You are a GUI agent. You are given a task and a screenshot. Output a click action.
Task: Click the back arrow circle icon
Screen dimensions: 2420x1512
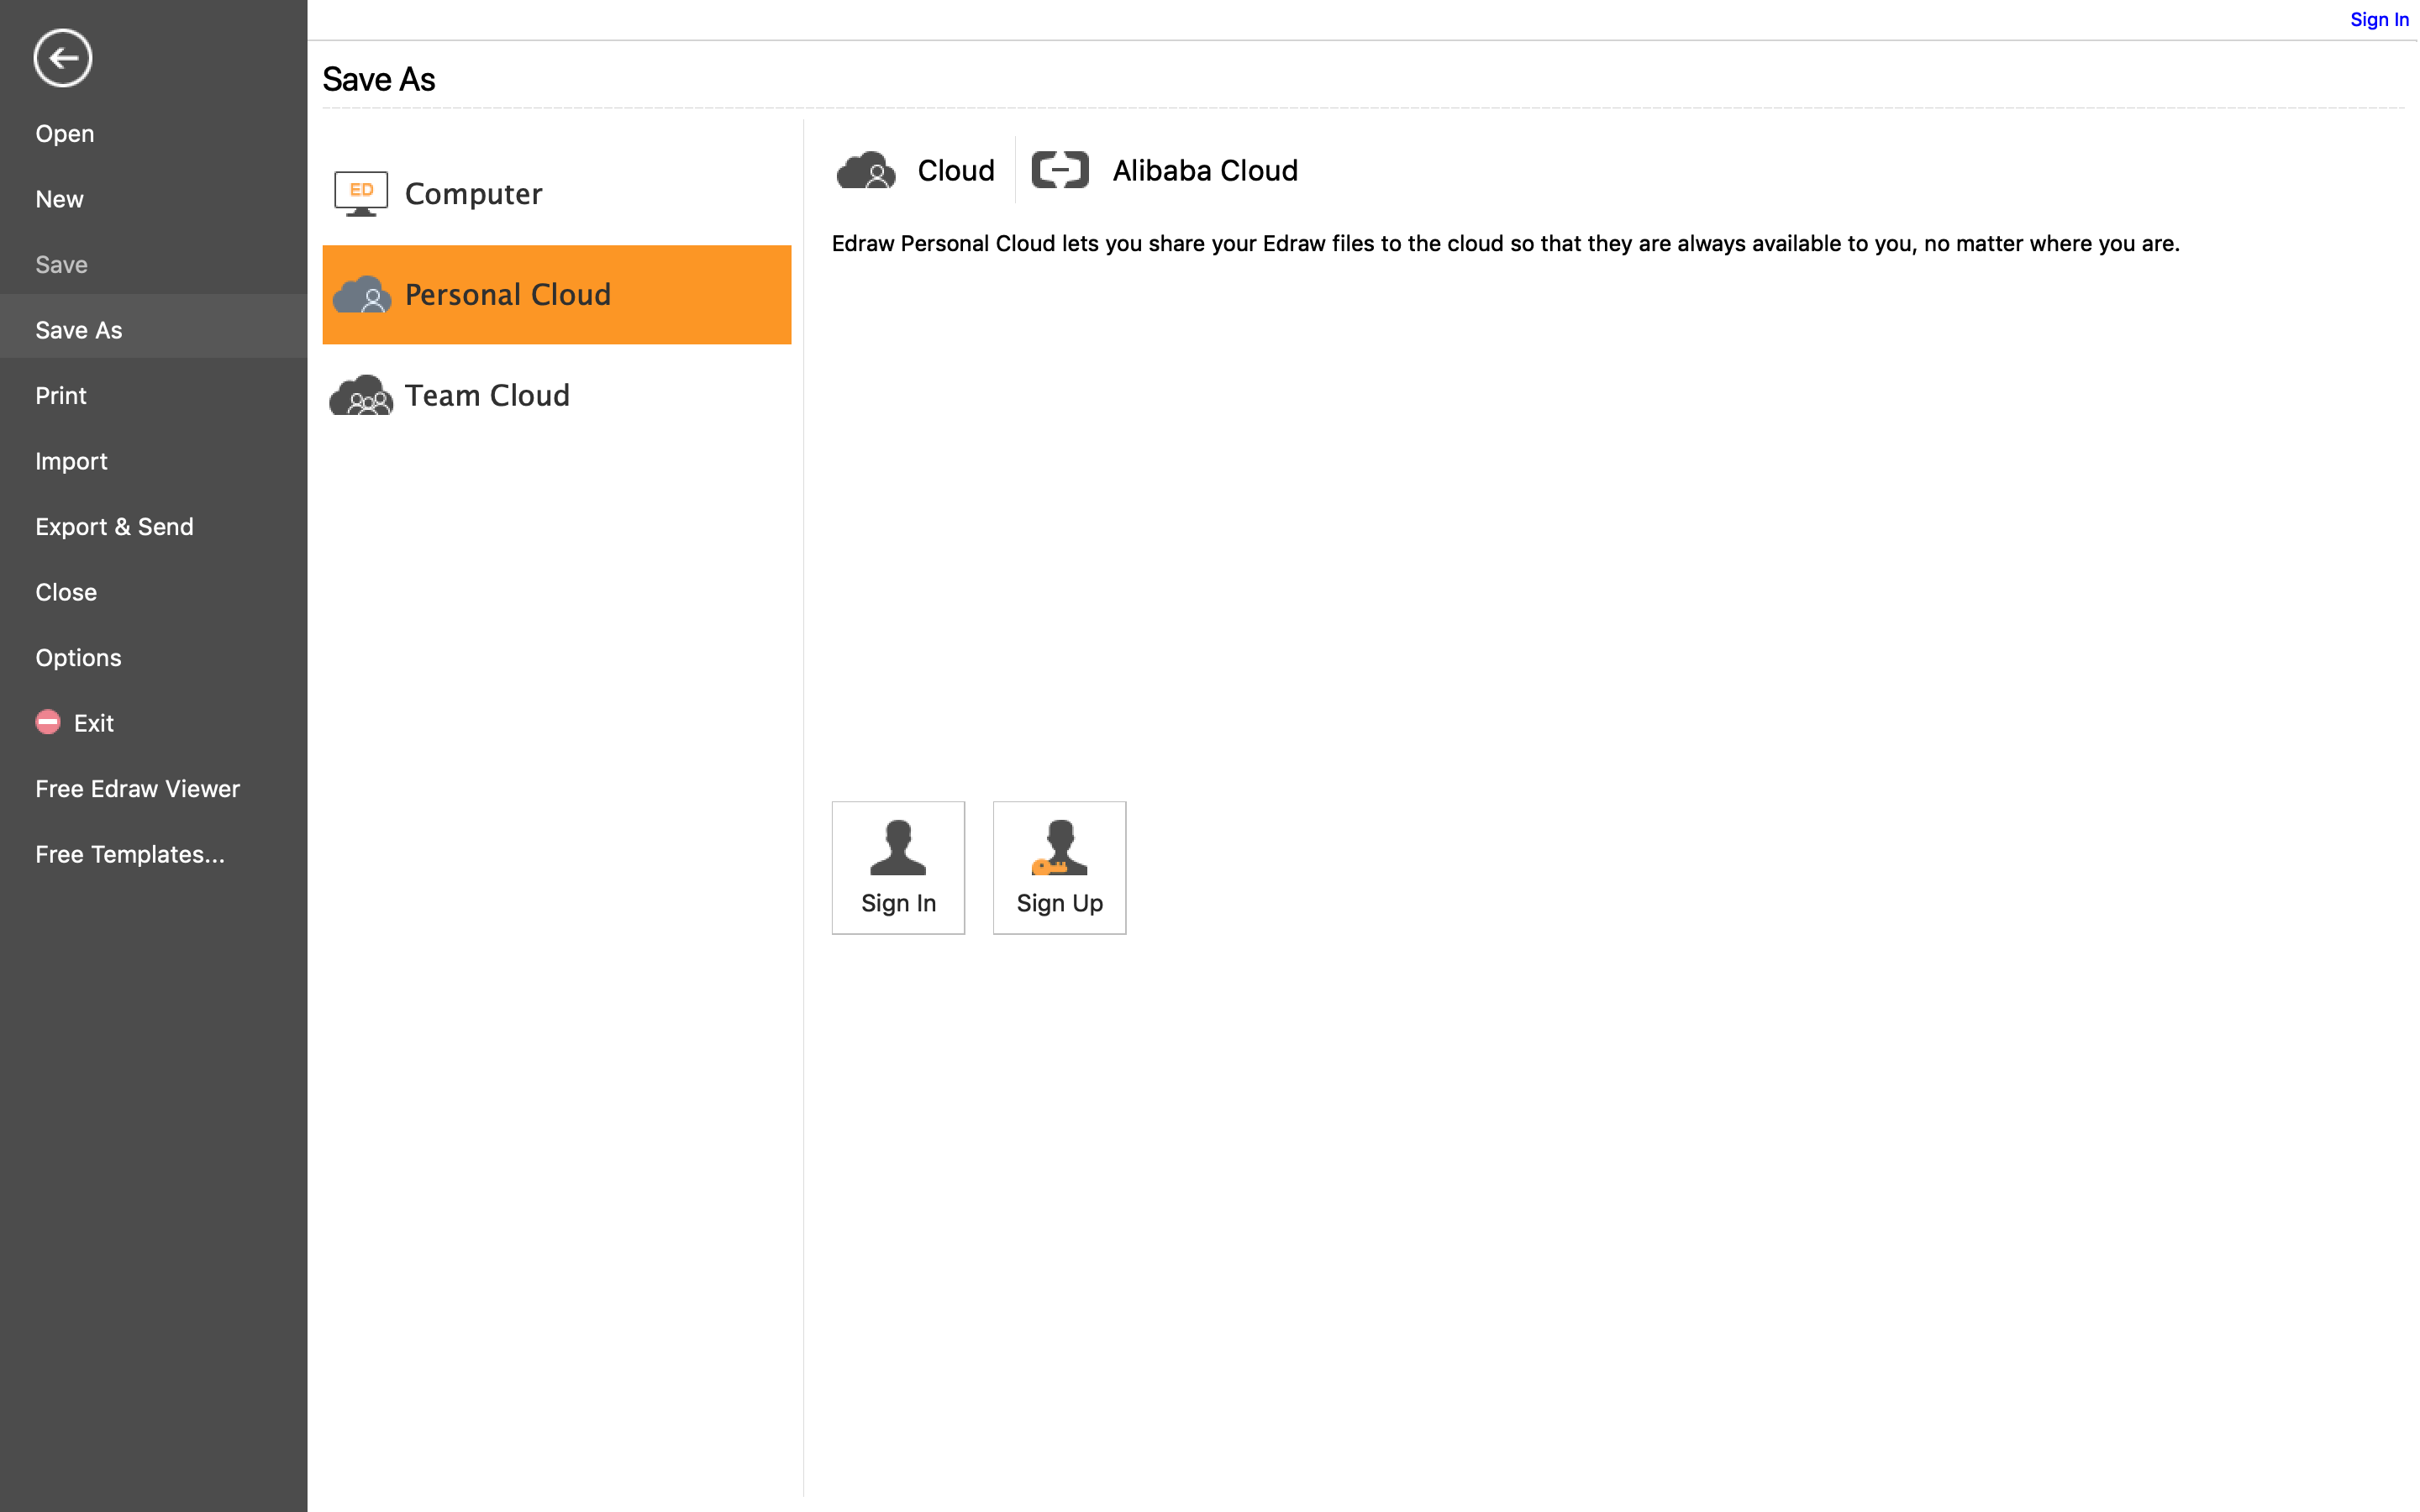[62, 58]
